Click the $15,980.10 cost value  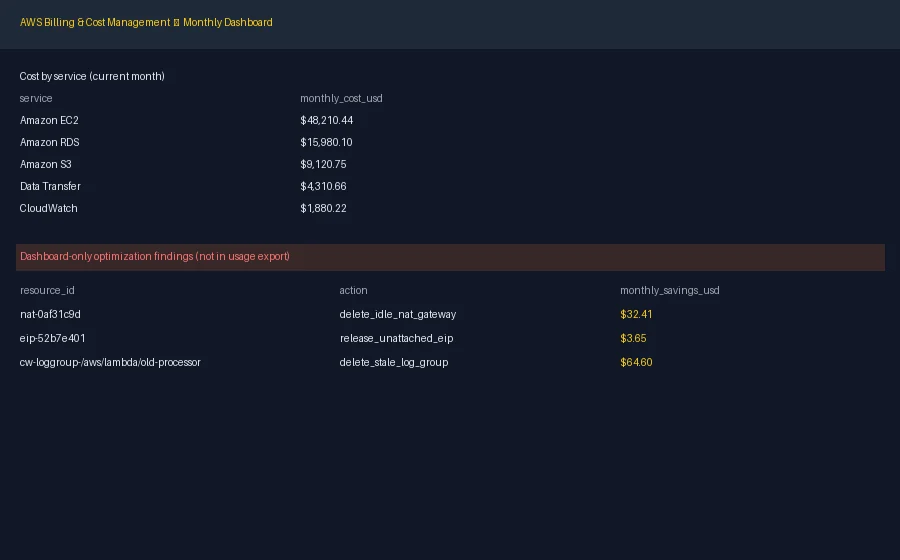(x=326, y=142)
